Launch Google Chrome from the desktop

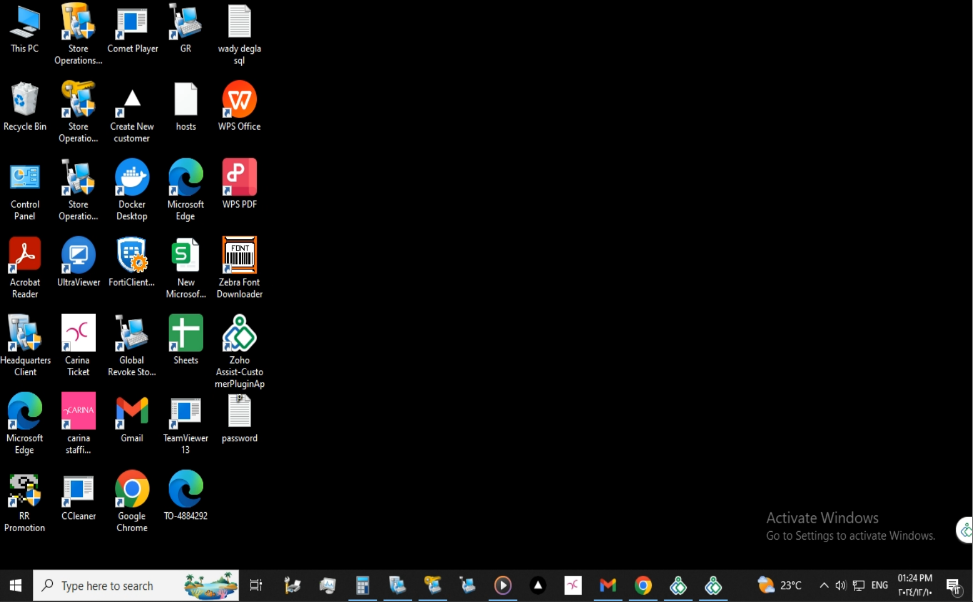click(x=132, y=501)
